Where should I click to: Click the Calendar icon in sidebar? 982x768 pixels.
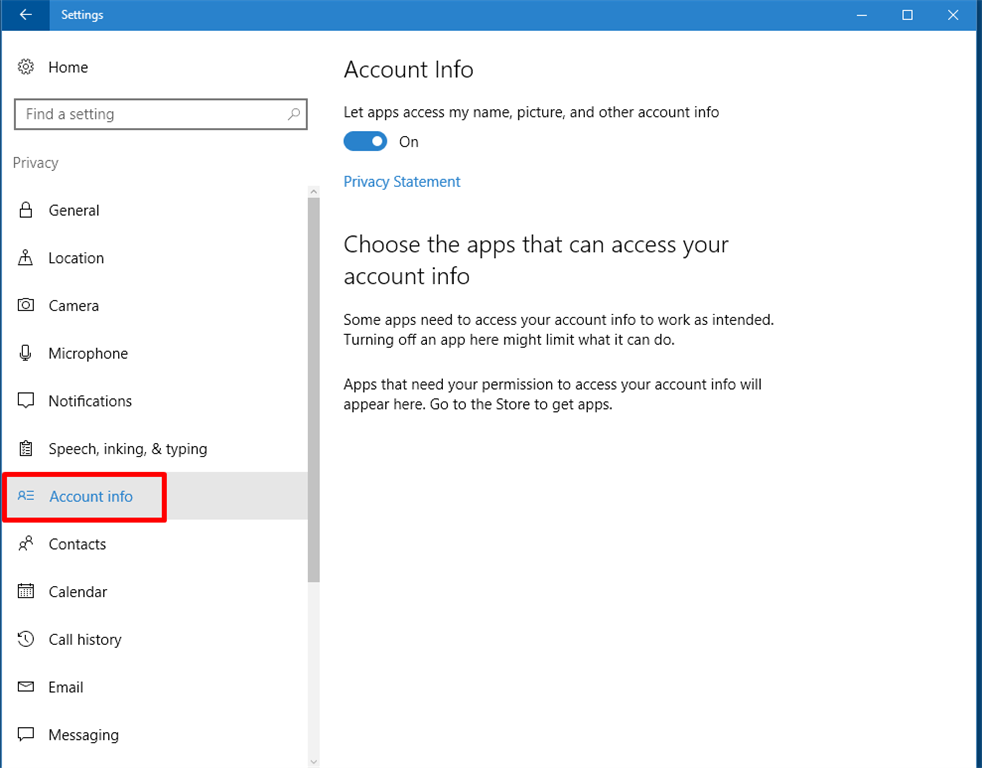pos(26,592)
